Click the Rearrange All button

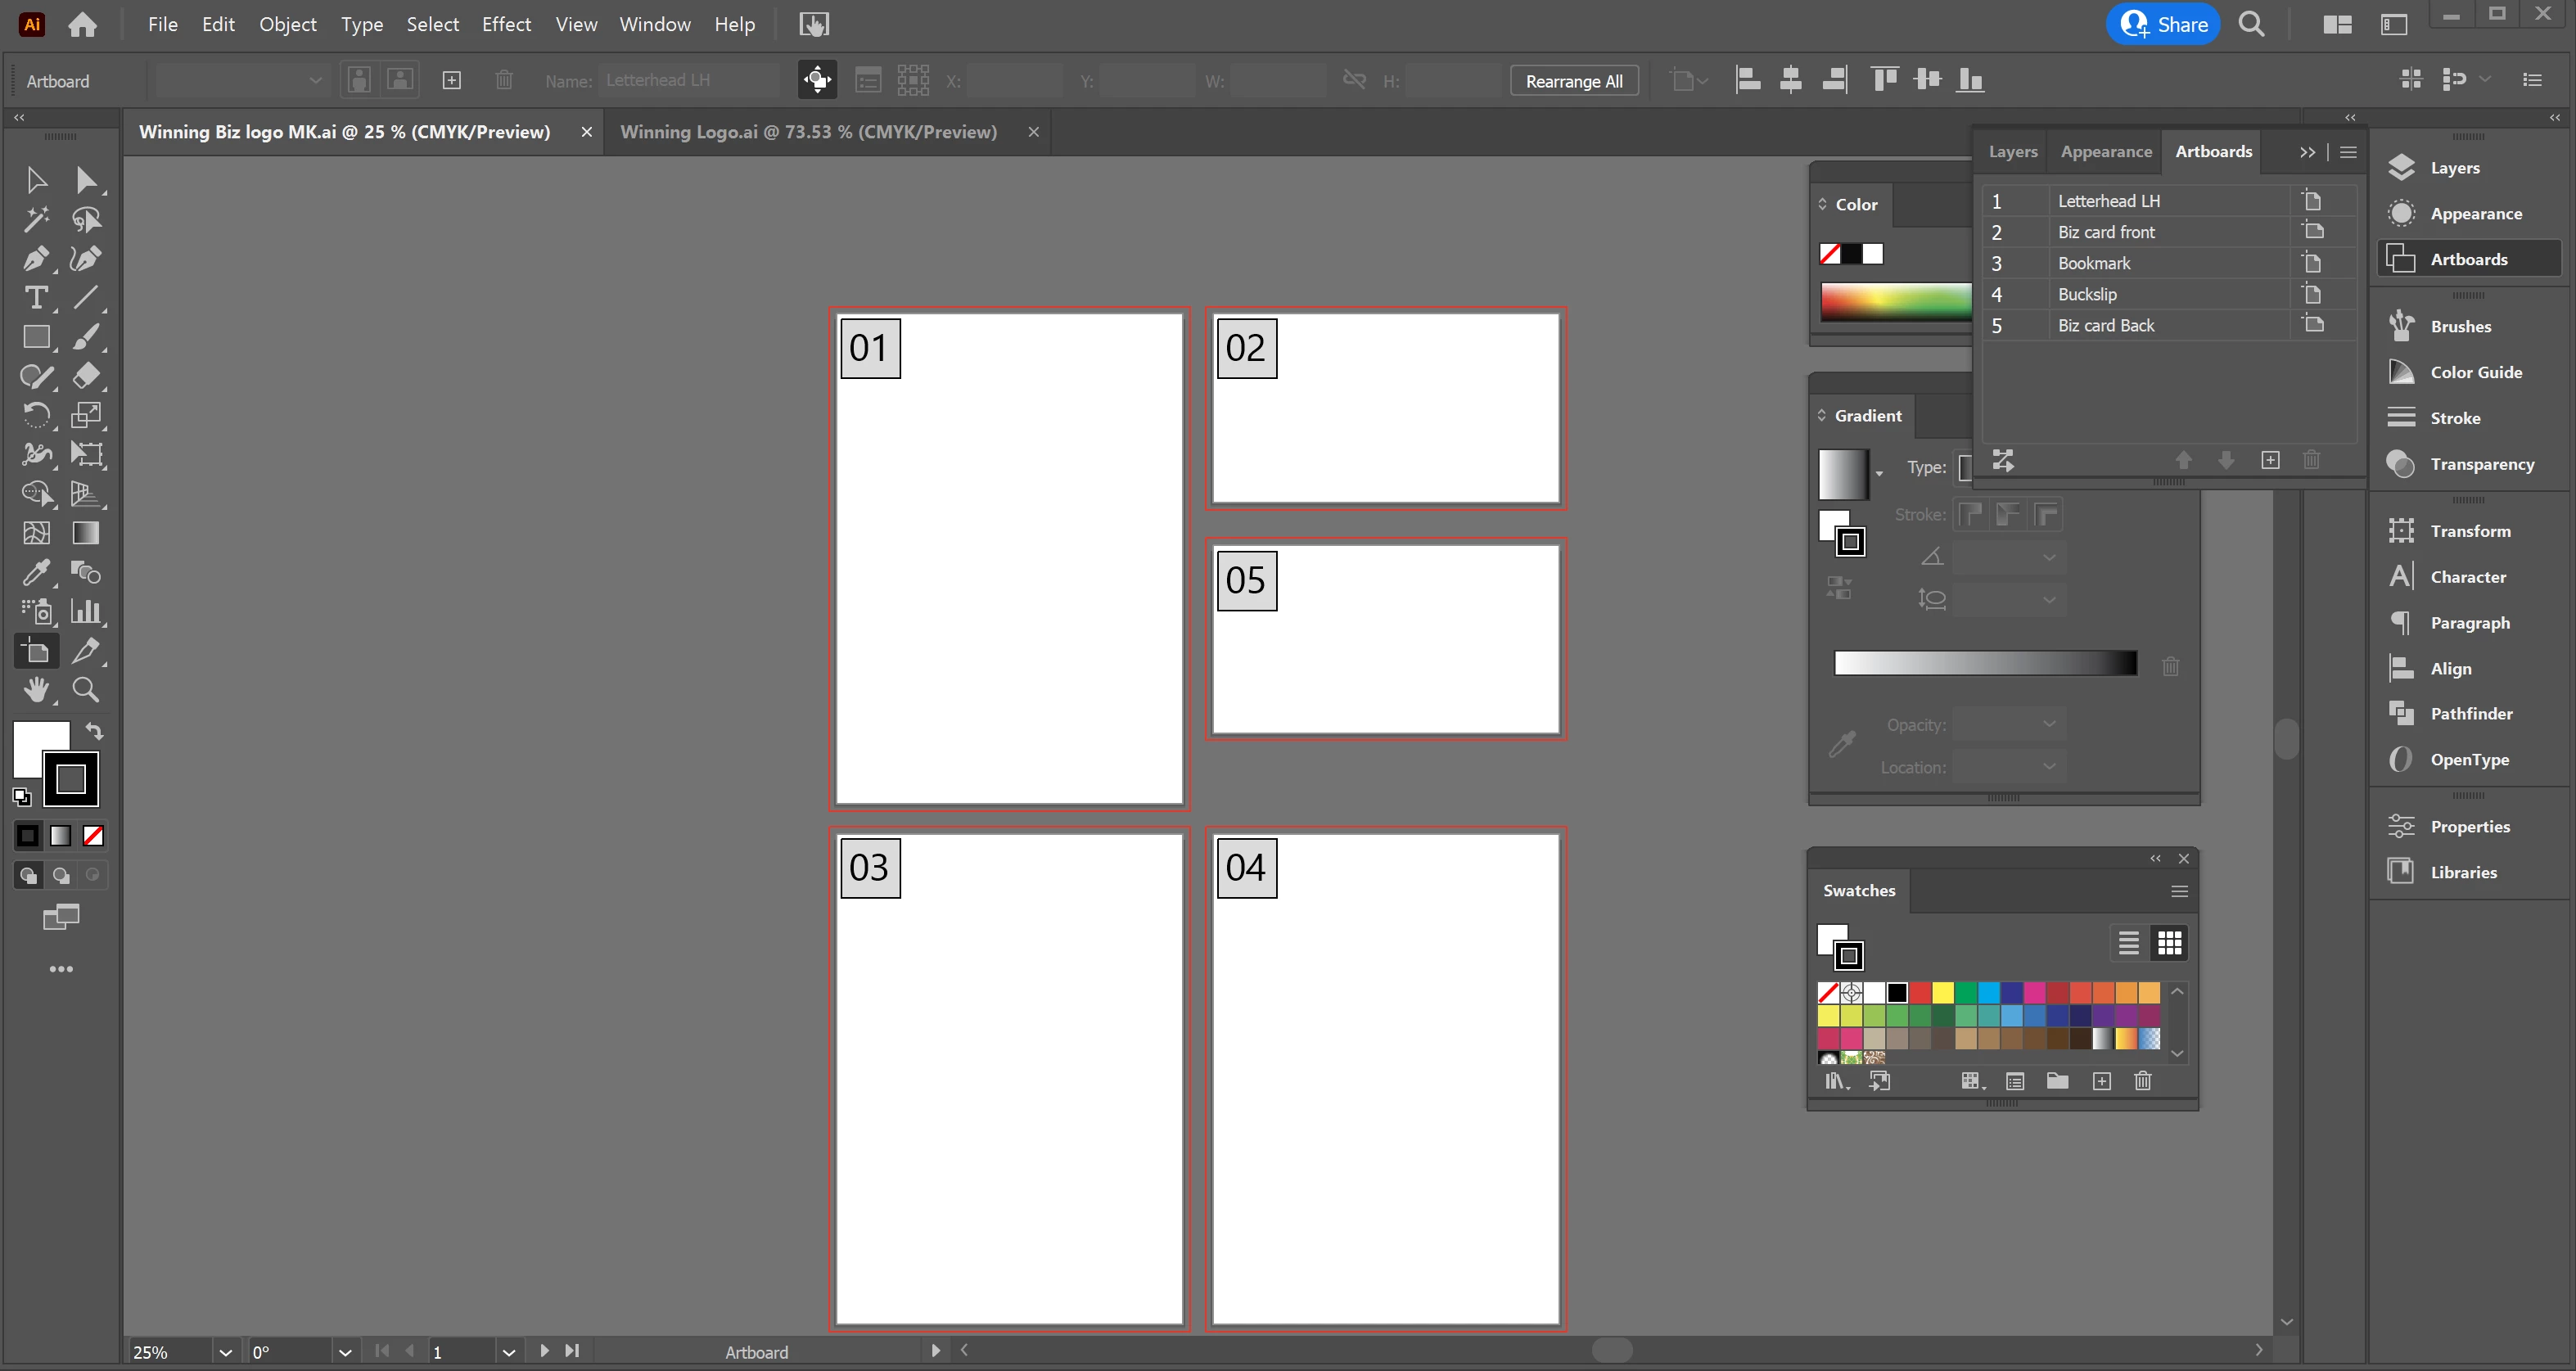1574,81
